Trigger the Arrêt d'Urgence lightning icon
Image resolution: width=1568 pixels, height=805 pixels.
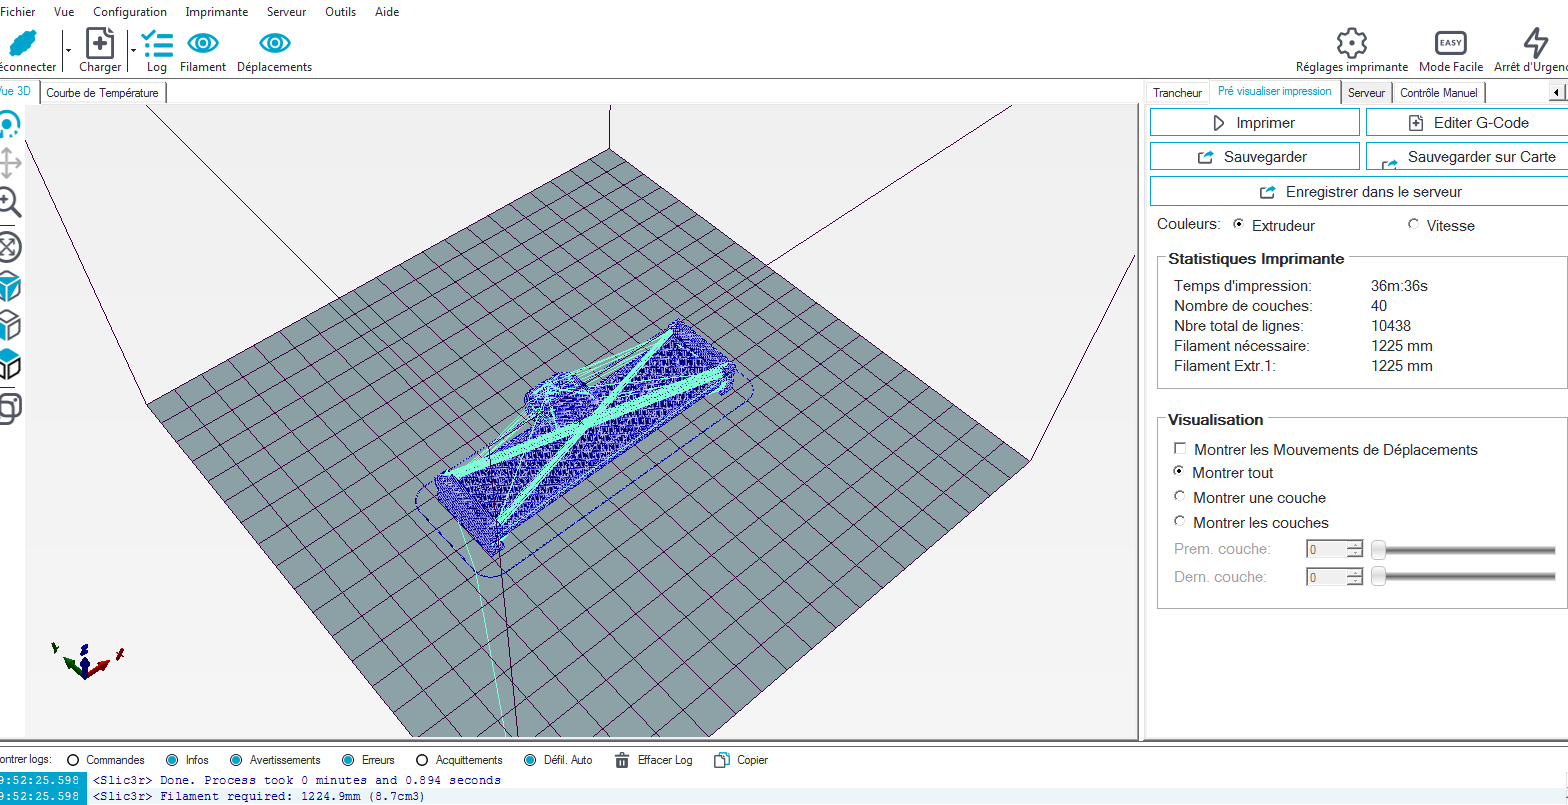point(1536,43)
